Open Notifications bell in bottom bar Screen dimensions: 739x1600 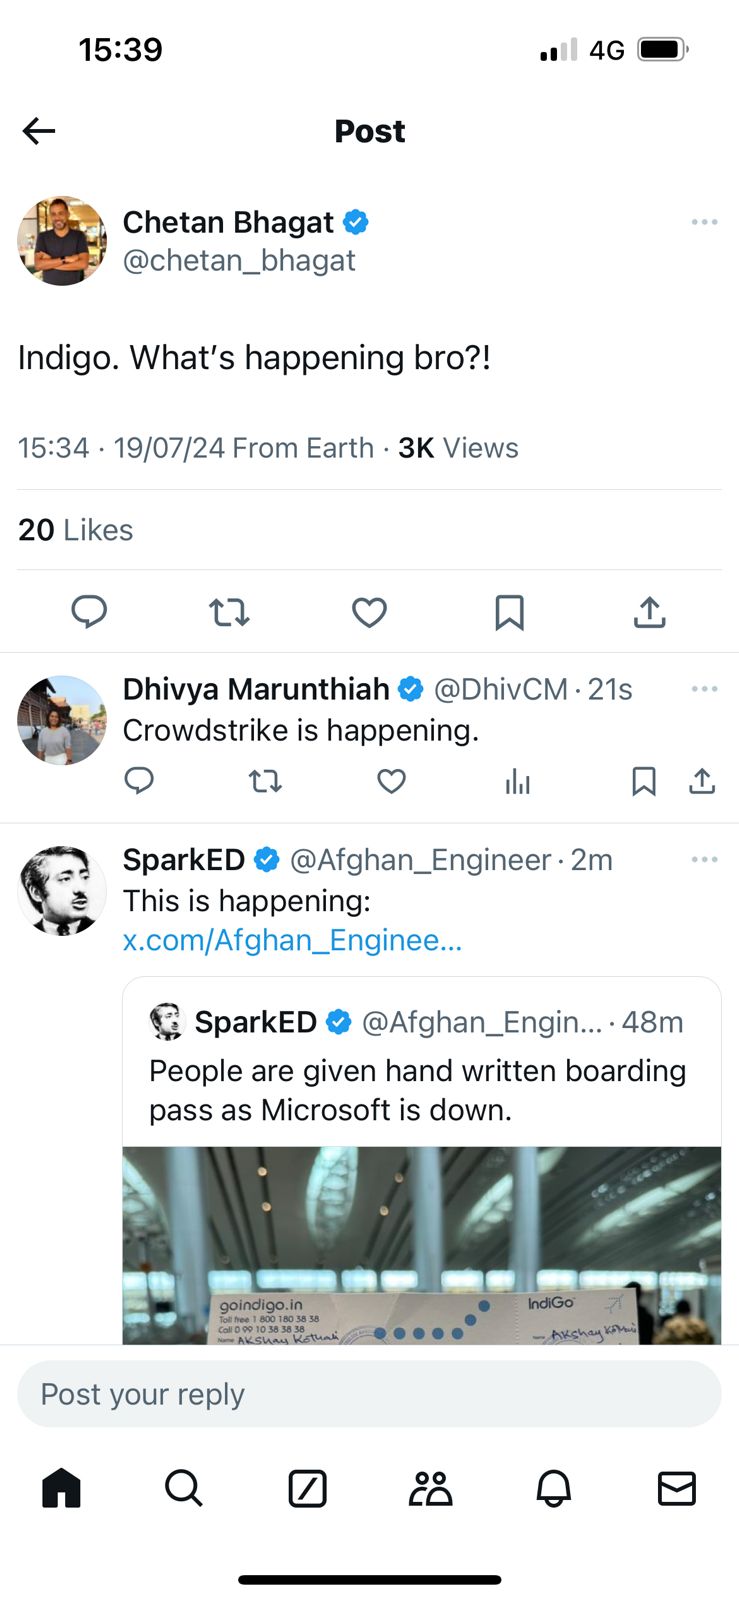[x=553, y=1488]
